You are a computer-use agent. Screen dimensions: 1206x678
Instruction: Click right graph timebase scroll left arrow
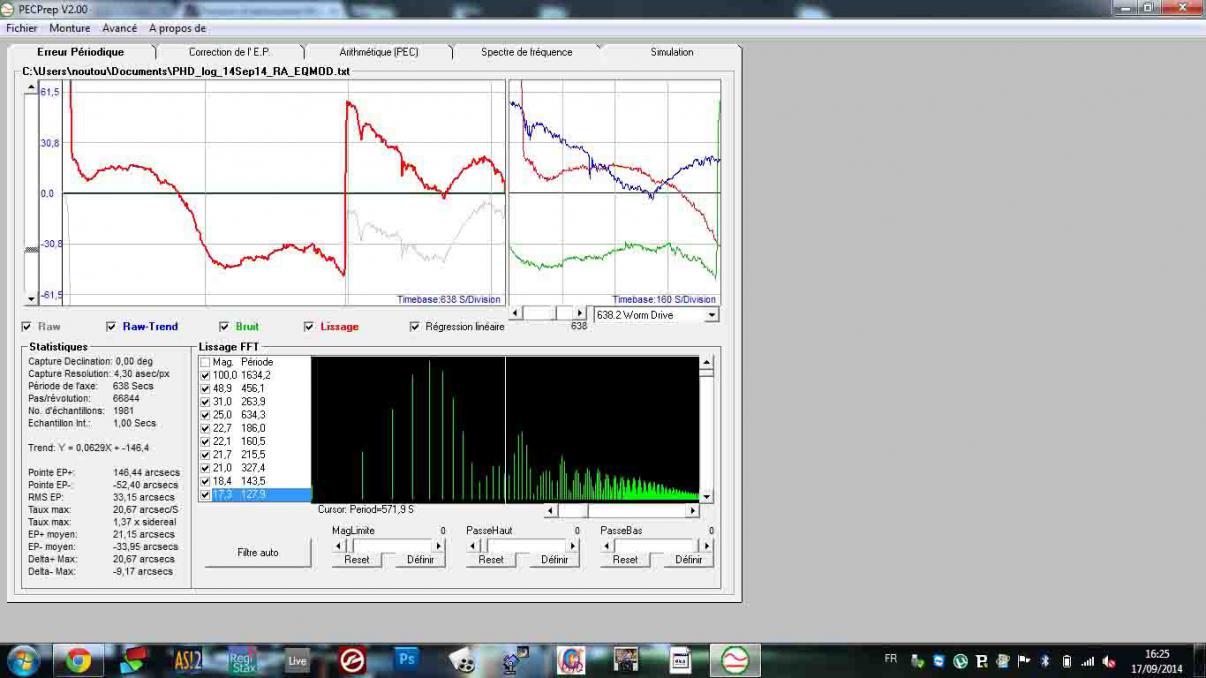517,314
